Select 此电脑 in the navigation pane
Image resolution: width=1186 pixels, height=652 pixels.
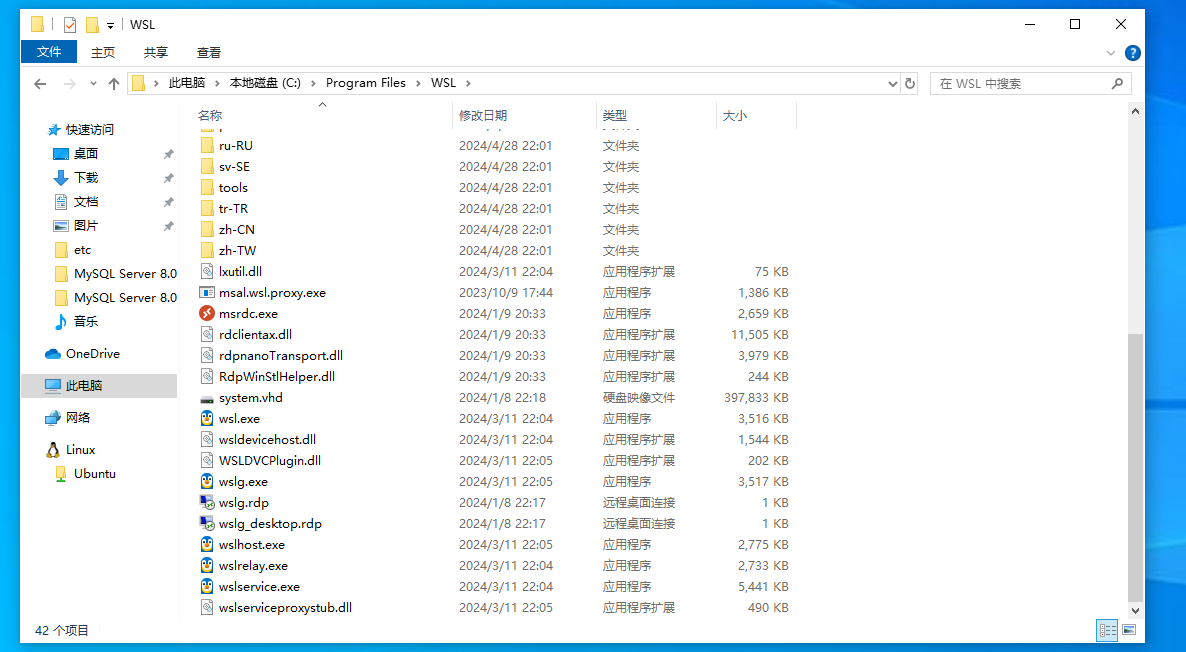[x=99, y=386]
